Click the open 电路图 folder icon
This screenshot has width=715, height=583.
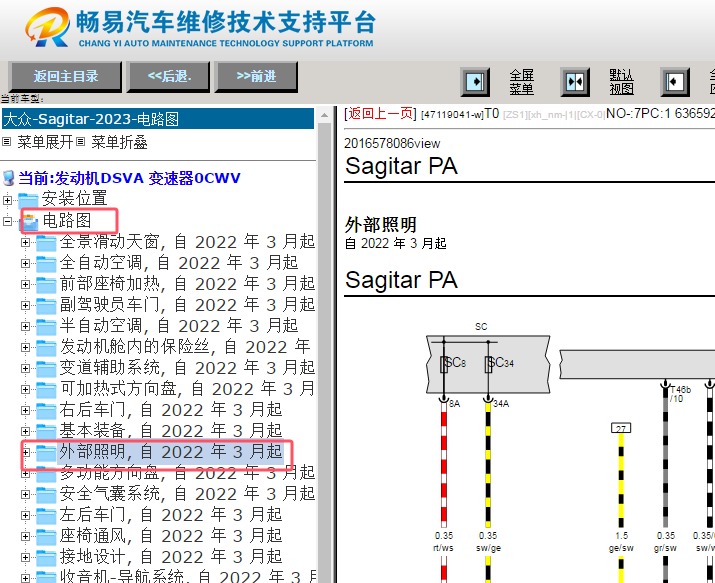[x=30, y=222]
